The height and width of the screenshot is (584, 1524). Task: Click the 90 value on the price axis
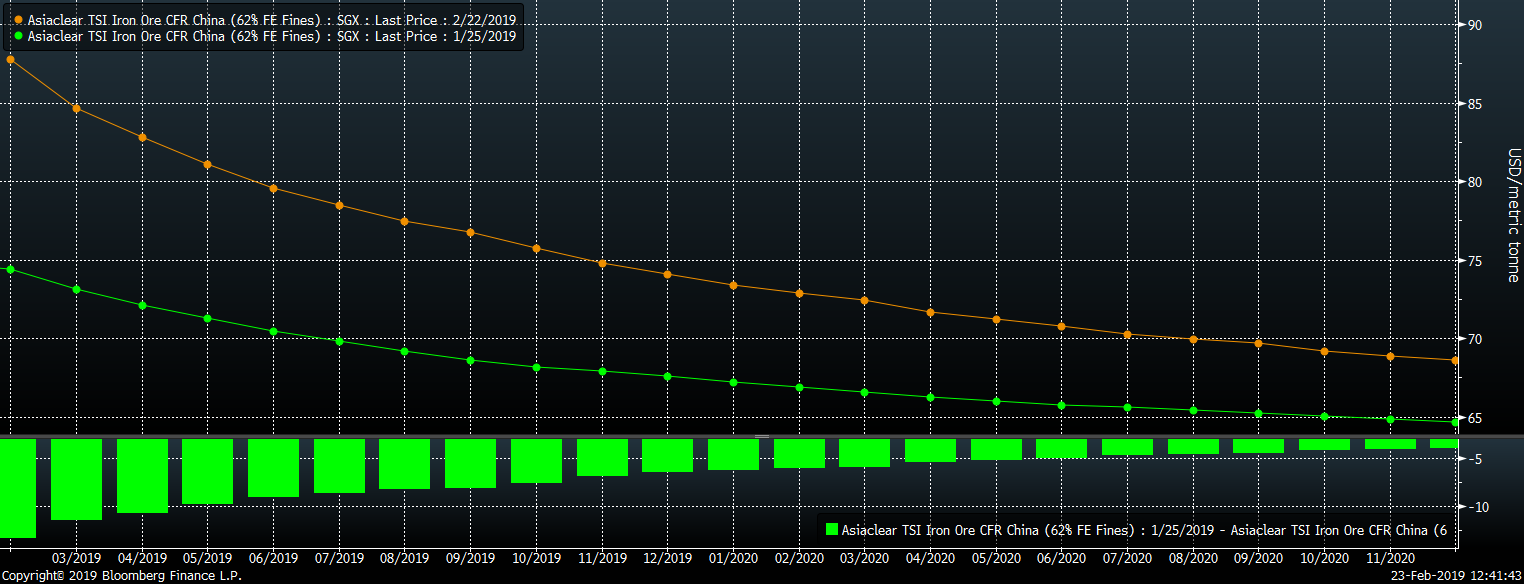pyautogui.click(x=1475, y=25)
